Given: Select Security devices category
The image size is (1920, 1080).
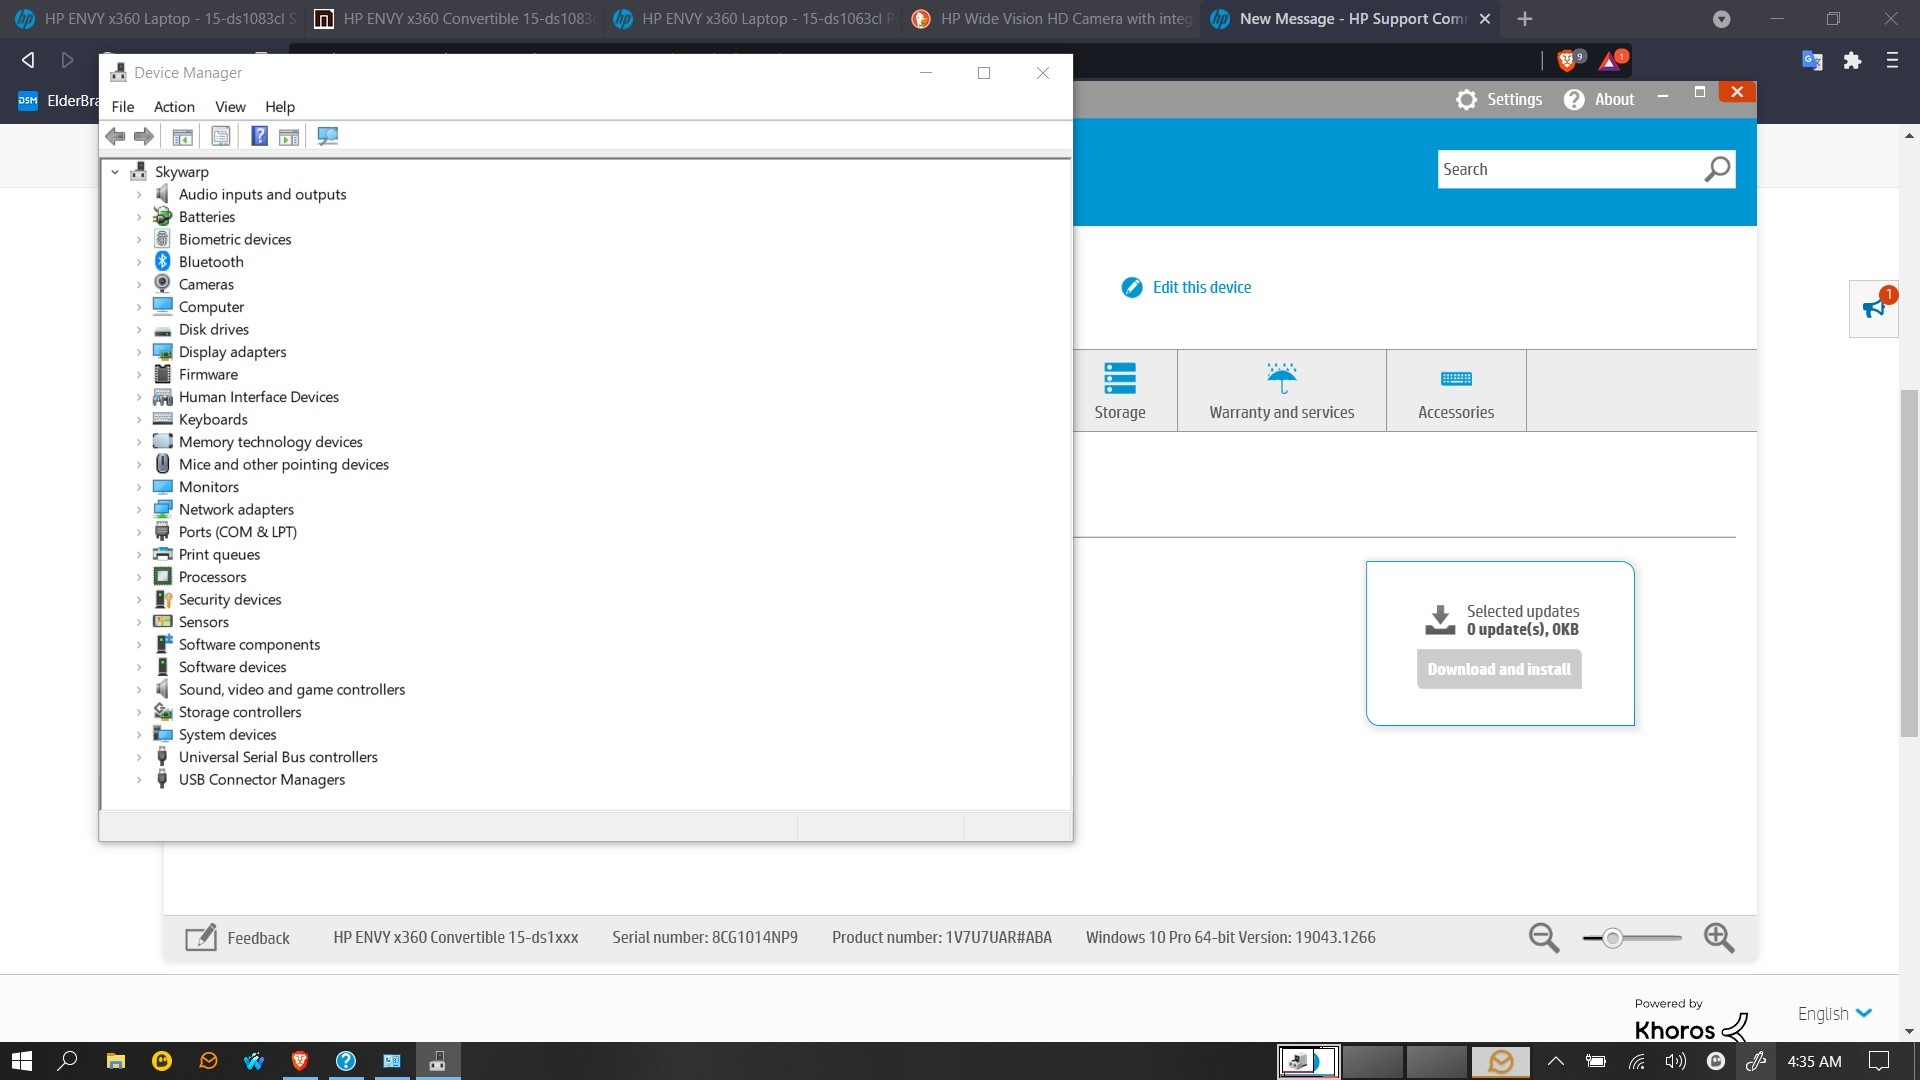Looking at the screenshot, I should point(230,599).
